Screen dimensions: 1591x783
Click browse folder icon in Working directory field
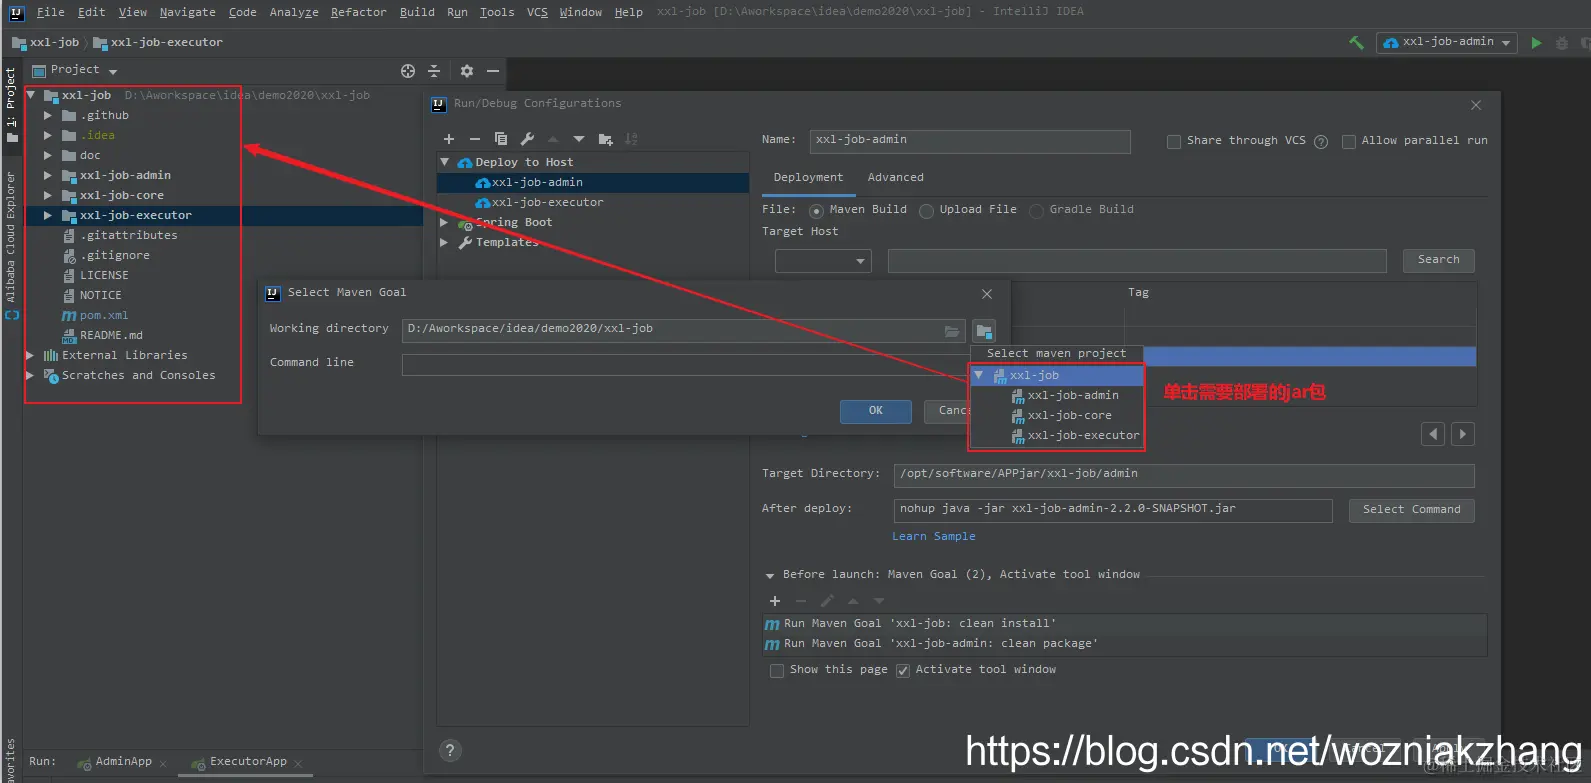(952, 331)
